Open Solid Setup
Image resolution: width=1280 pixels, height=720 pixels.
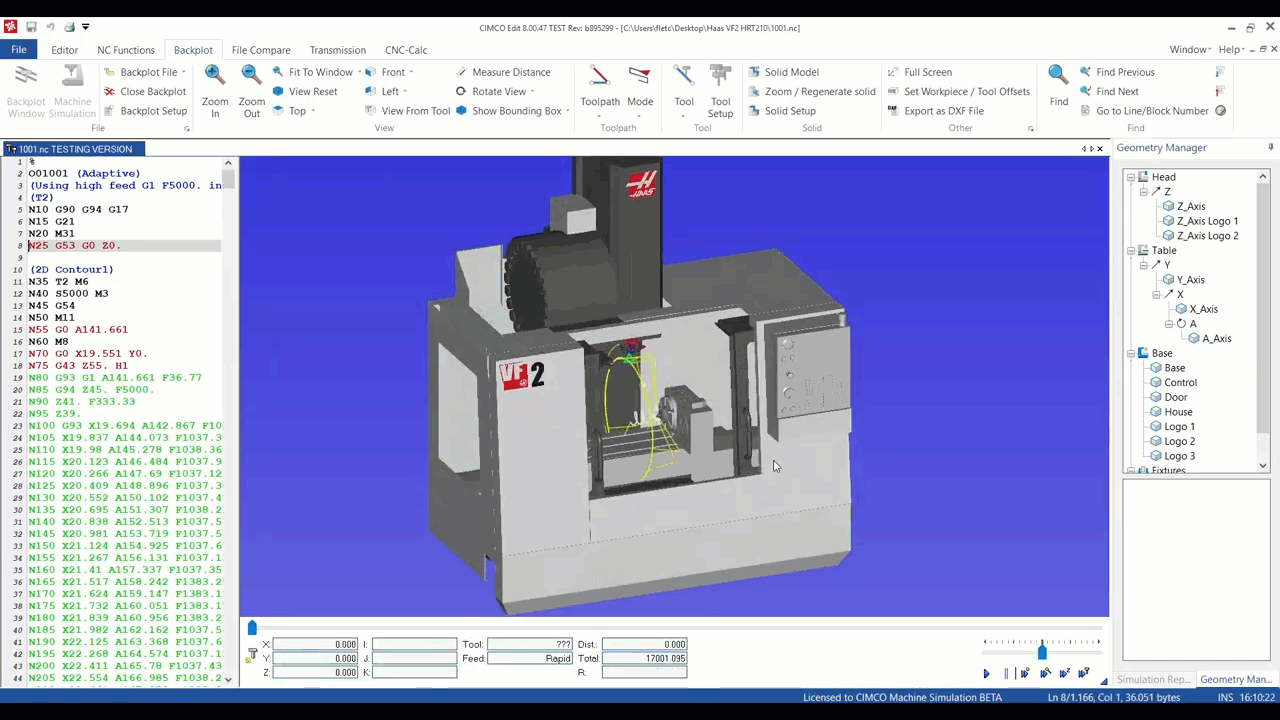[x=782, y=111]
